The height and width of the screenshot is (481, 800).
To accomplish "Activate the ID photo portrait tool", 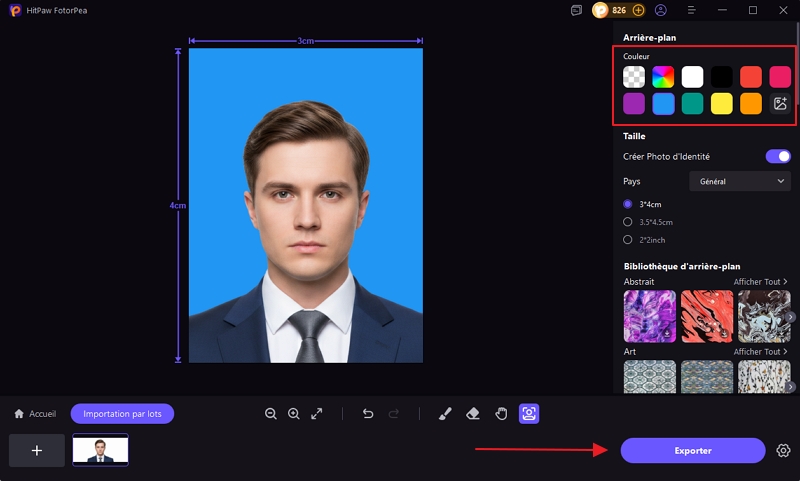I will pos(529,414).
